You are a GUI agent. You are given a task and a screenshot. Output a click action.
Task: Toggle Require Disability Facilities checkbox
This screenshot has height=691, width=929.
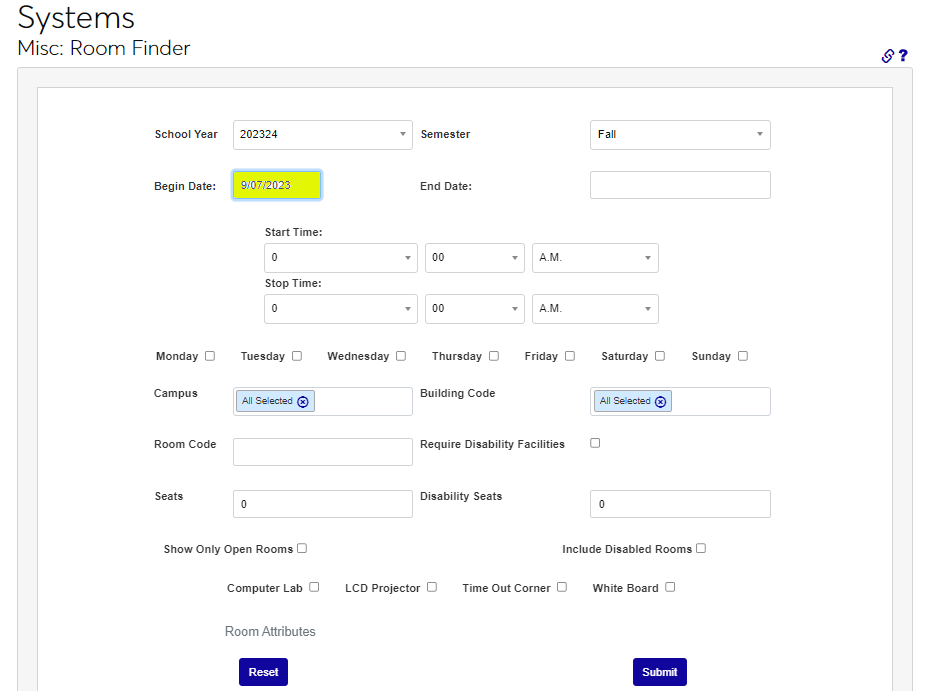click(595, 443)
